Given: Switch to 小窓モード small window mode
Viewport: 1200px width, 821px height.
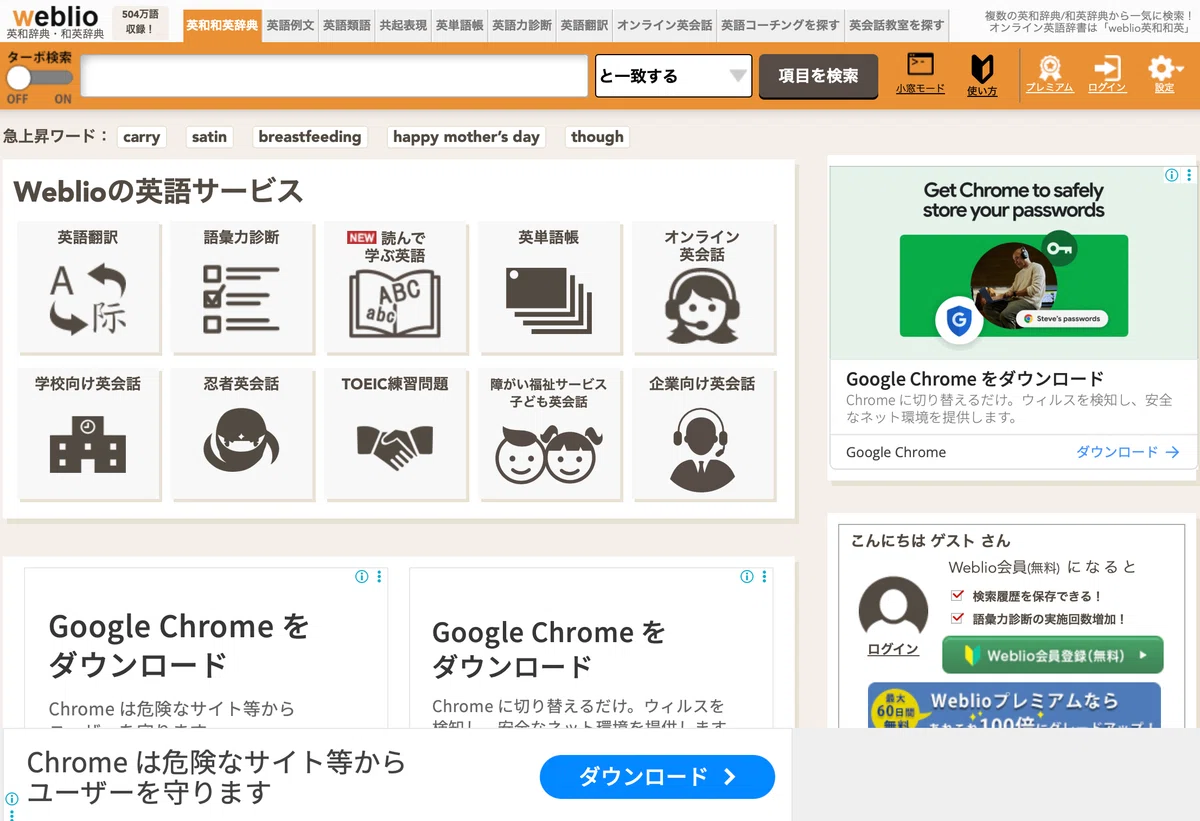Looking at the screenshot, I should pyautogui.click(x=920, y=74).
